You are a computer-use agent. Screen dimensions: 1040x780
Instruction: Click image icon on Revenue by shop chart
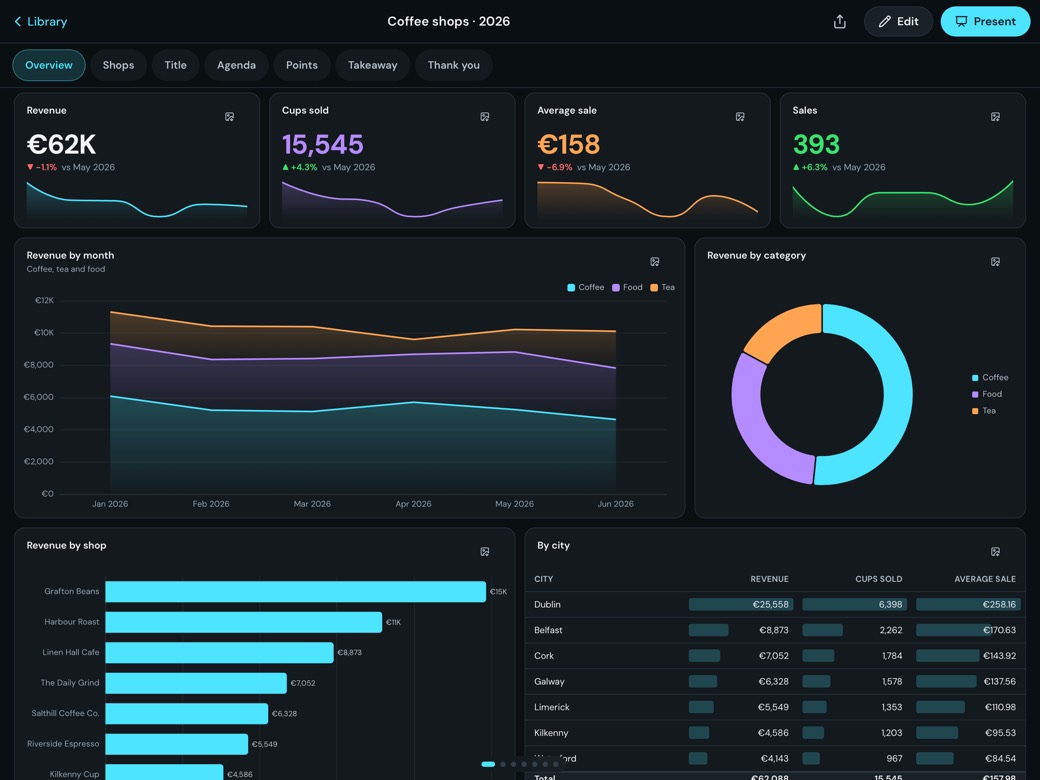point(485,552)
